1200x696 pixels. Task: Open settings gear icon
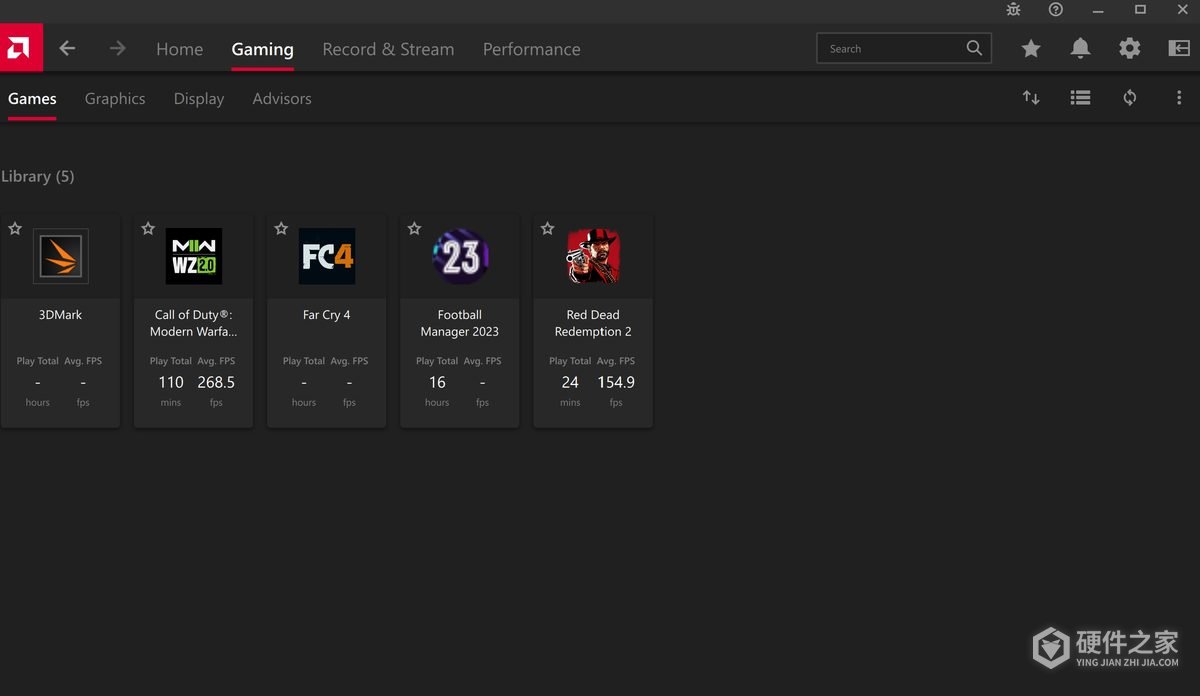1129,48
